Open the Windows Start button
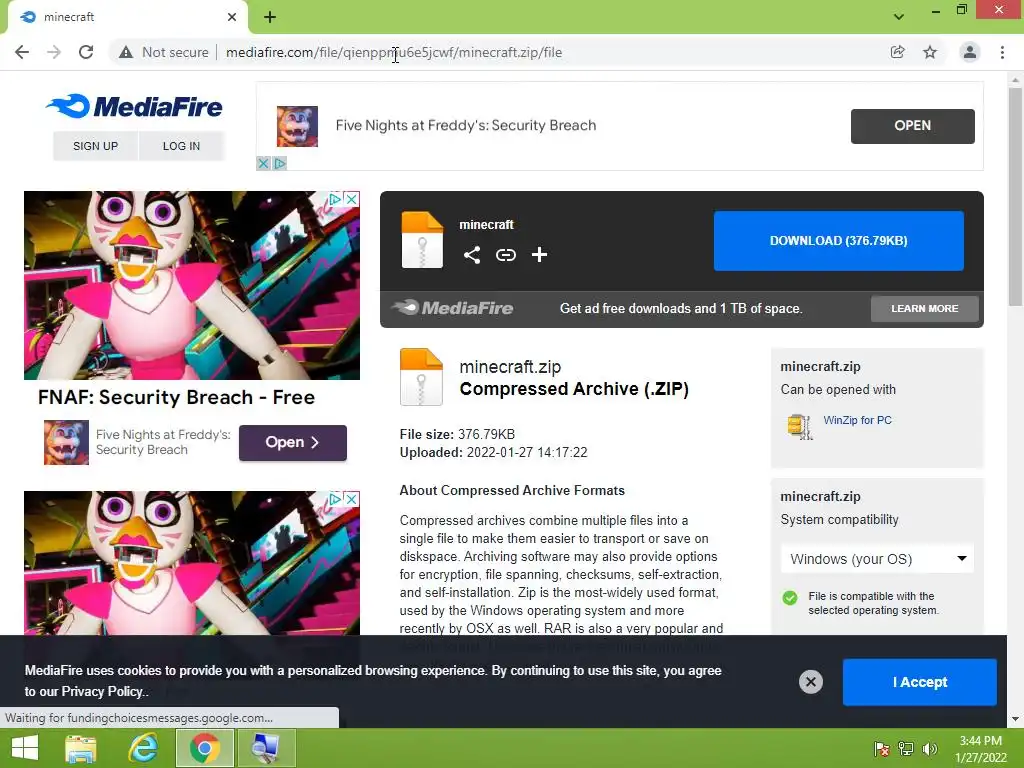This screenshot has width=1024, height=768. pyautogui.click(x=25, y=748)
